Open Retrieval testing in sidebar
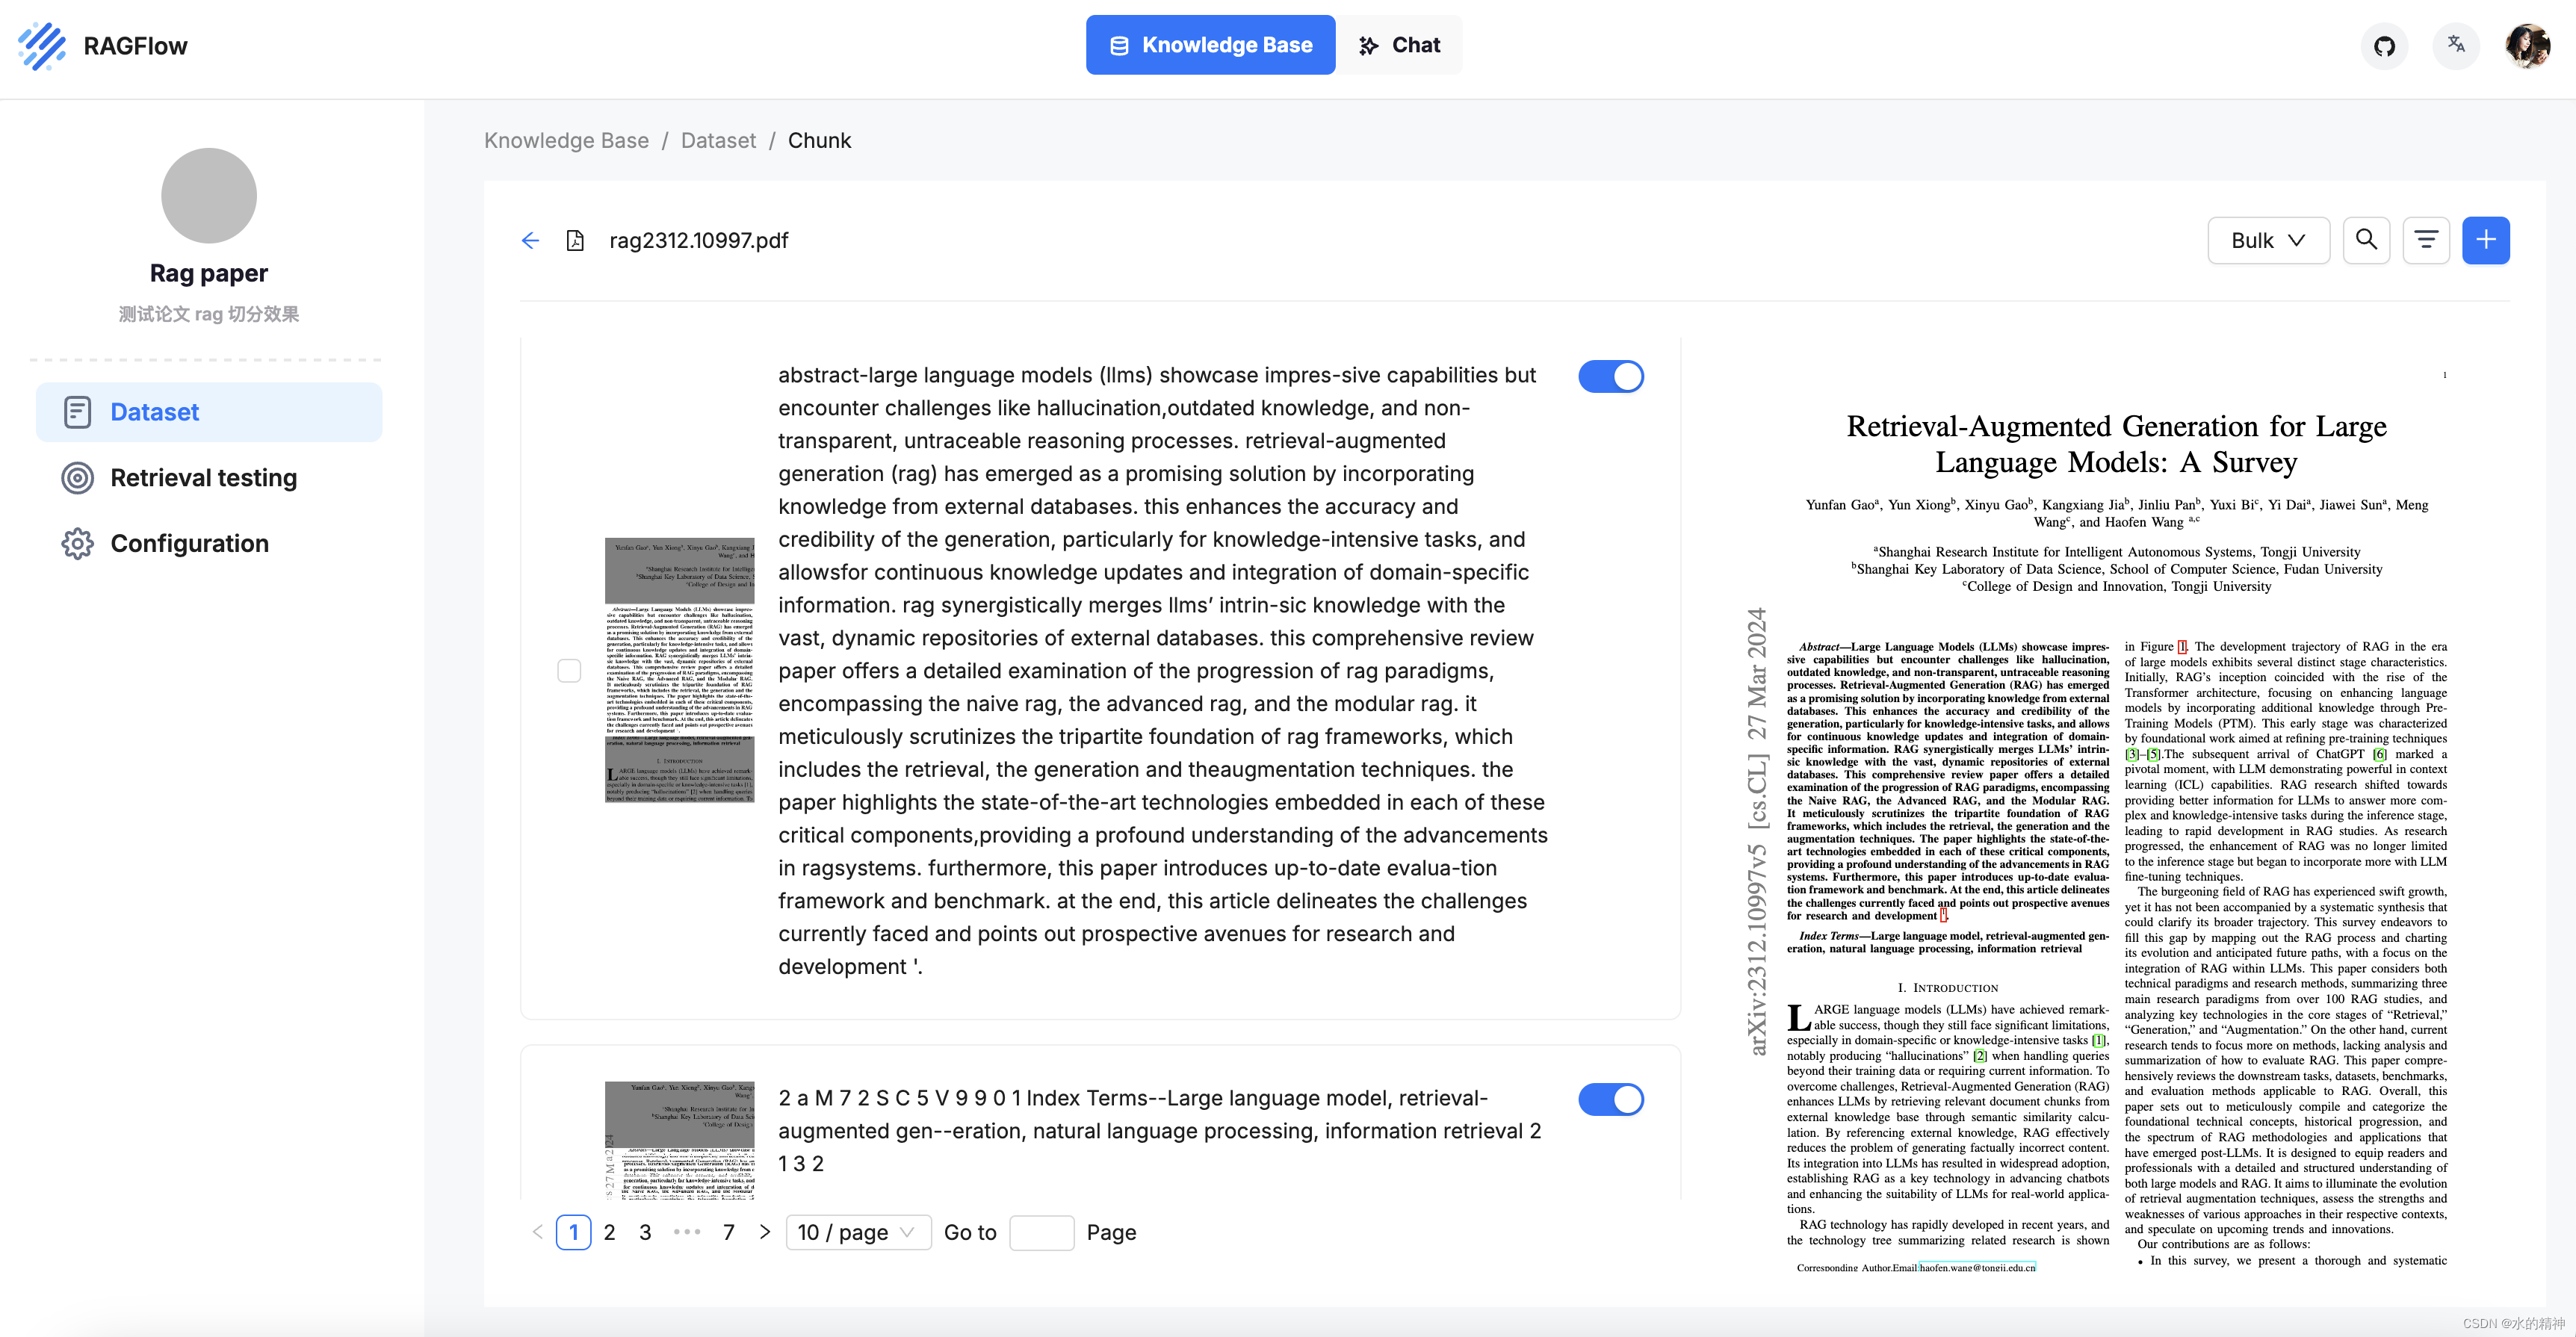Screen dimensions: 2576x1337 click(x=203, y=478)
